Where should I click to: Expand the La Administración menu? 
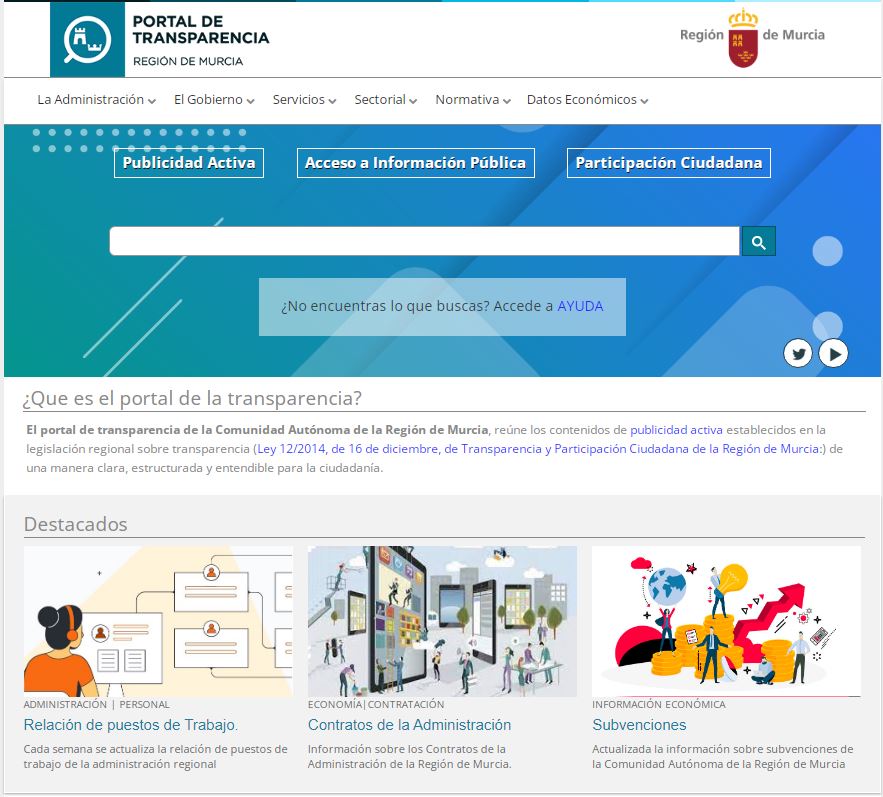pyautogui.click(x=96, y=100)
